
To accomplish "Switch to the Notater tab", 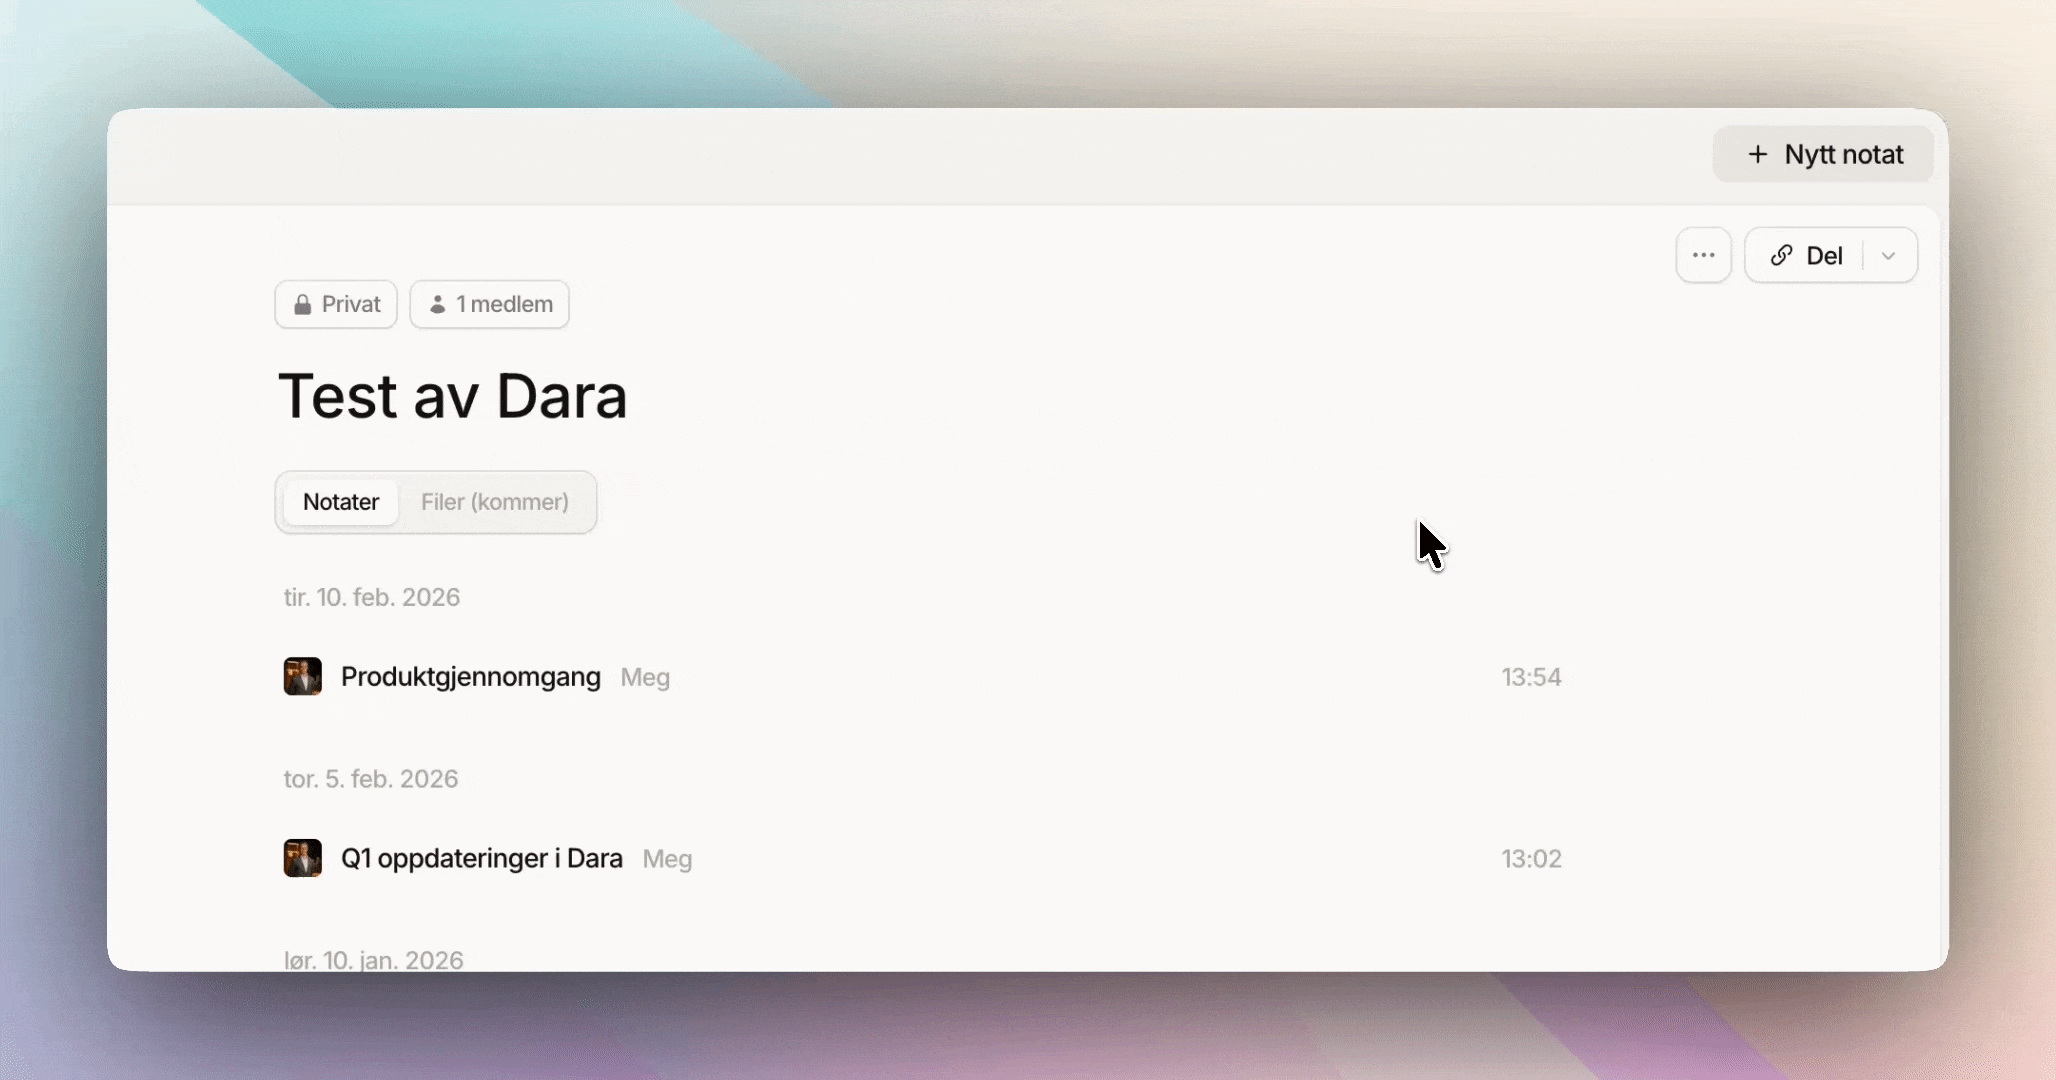I will pos(340,502).
